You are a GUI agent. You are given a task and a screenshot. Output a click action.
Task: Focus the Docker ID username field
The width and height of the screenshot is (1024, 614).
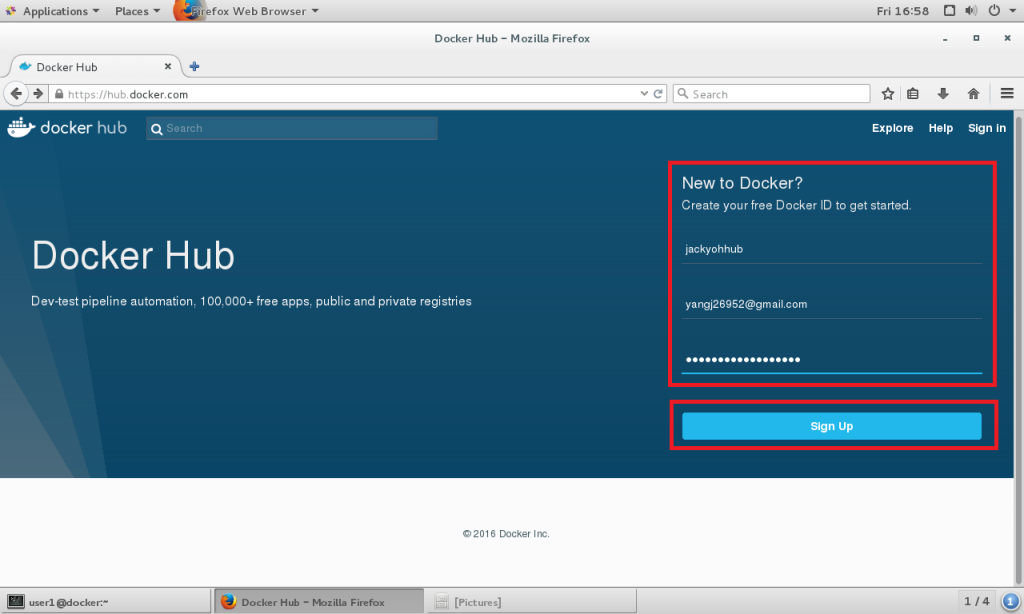pos(831,249)
